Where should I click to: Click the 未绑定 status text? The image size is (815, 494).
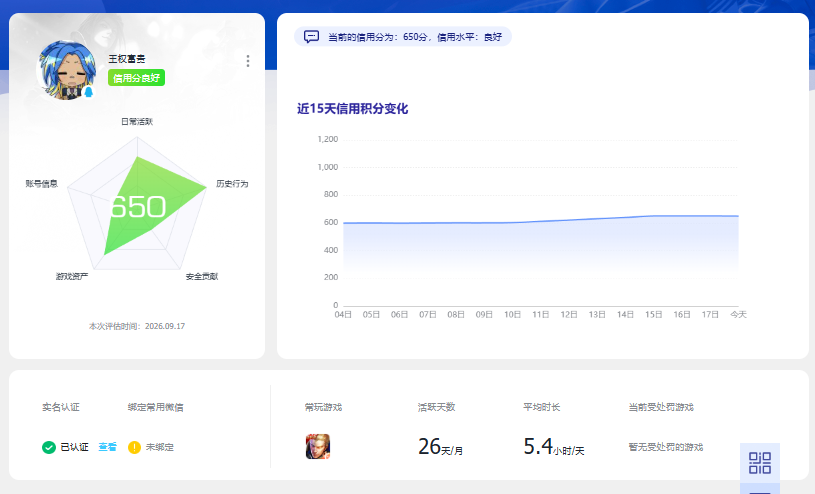click(160, 447)
